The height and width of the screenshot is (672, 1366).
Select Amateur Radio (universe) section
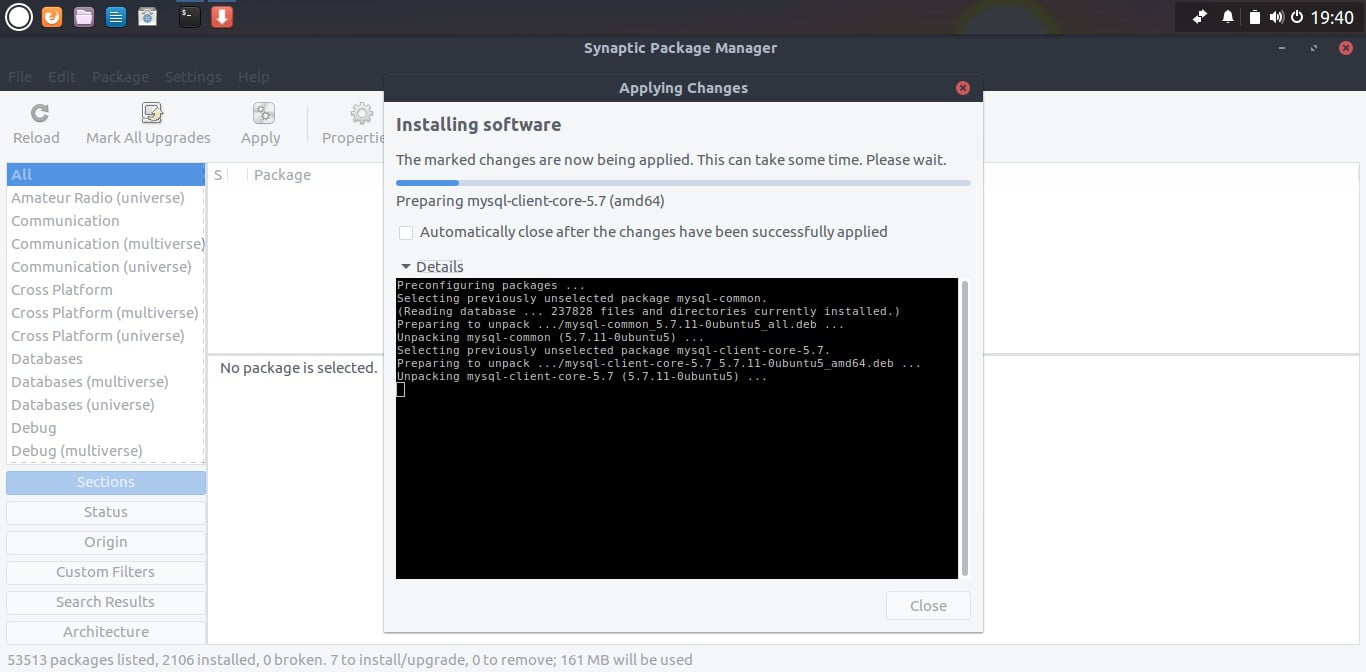point(105,198)
